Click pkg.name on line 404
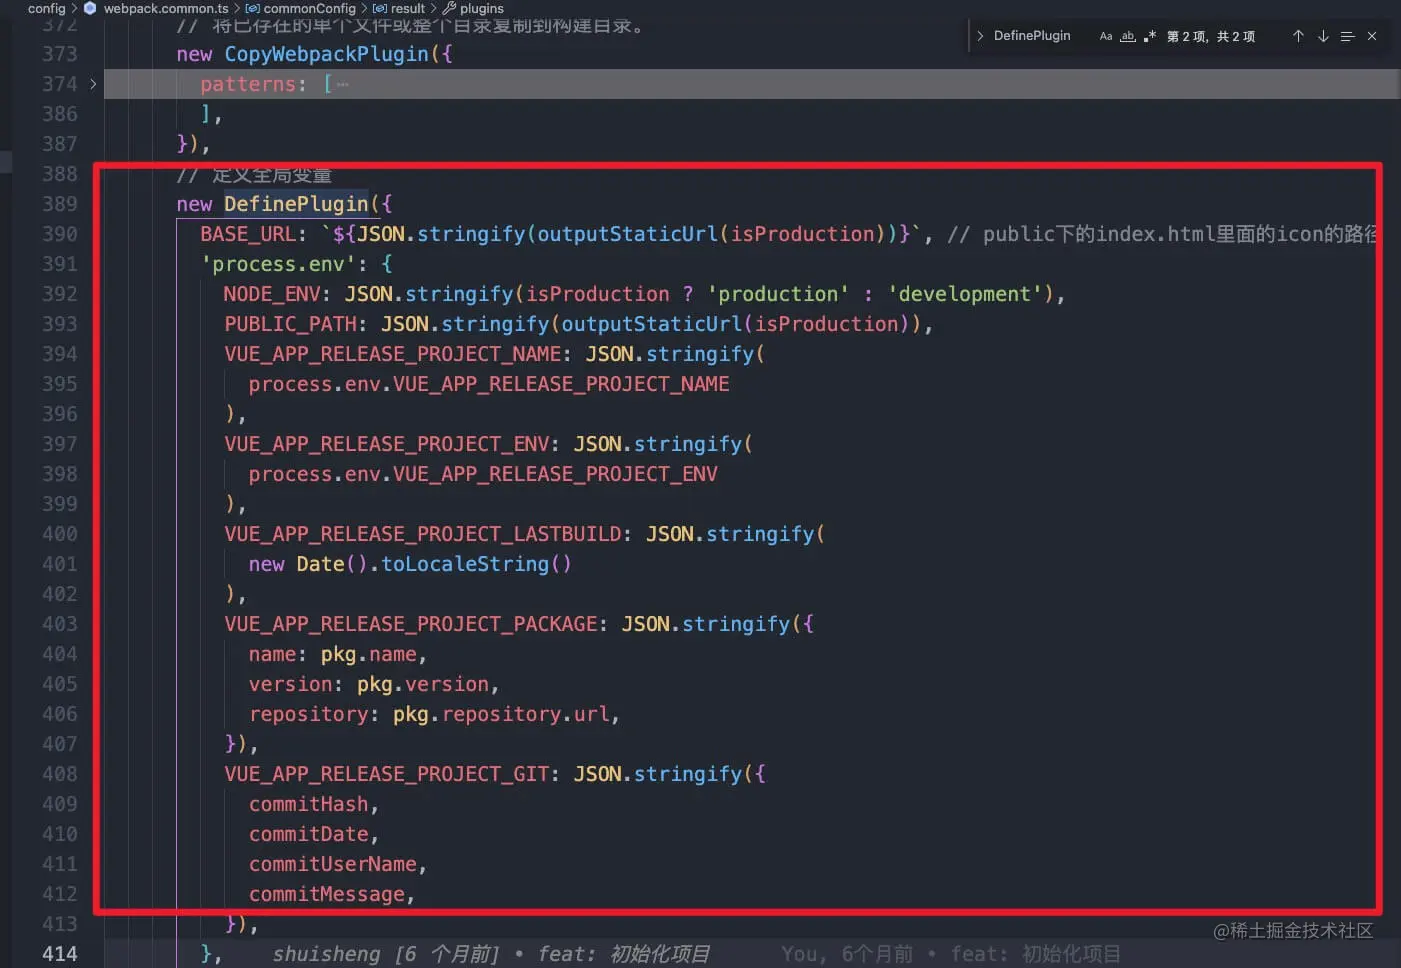 [368, 654]
